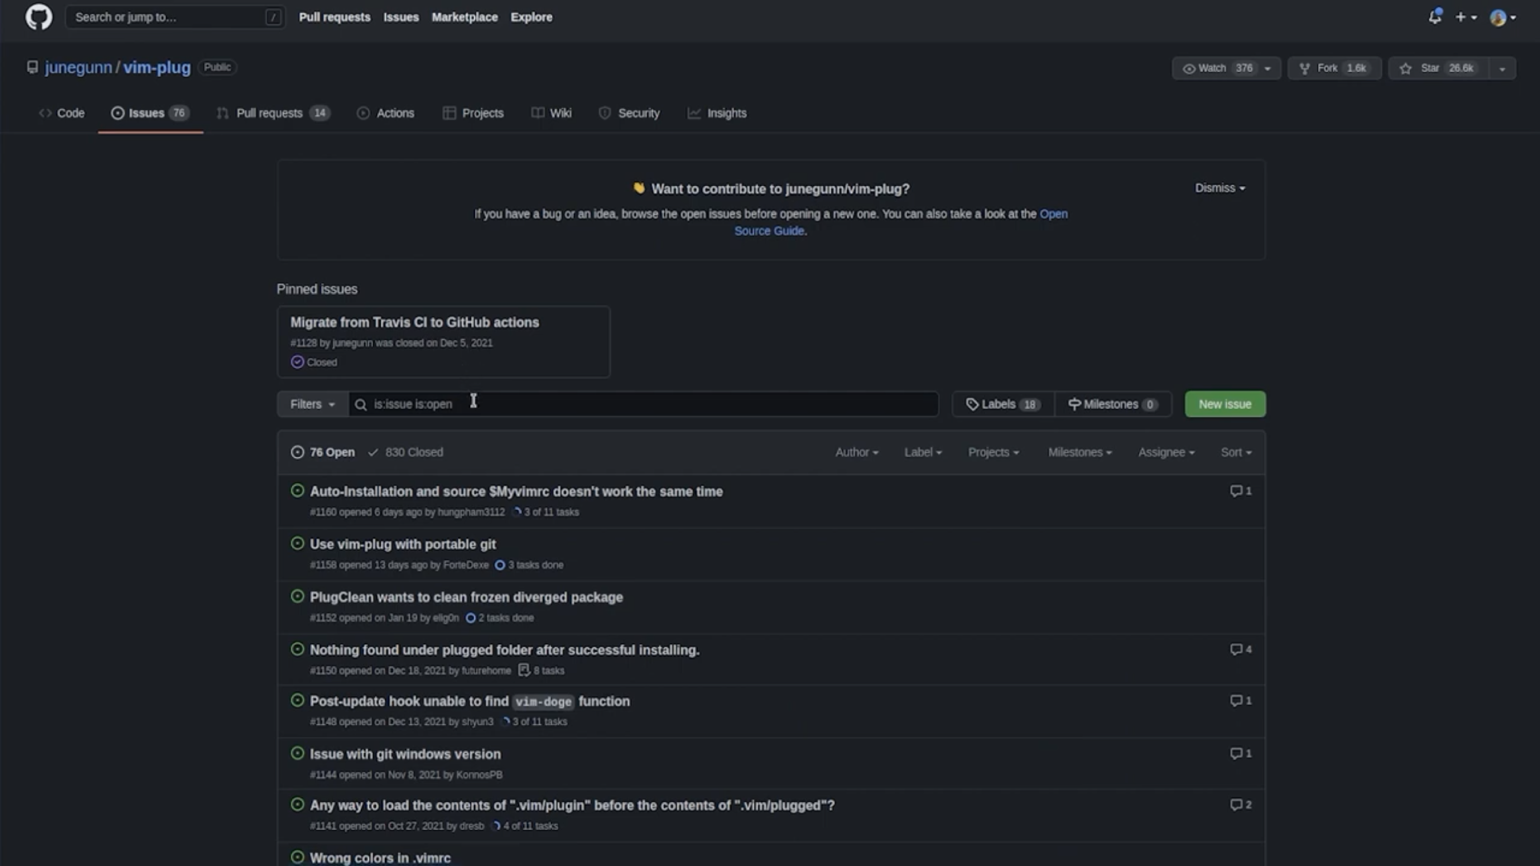1540x866 pixels.
Task: Open the junegunn owner link
Action: click(78, 67)
